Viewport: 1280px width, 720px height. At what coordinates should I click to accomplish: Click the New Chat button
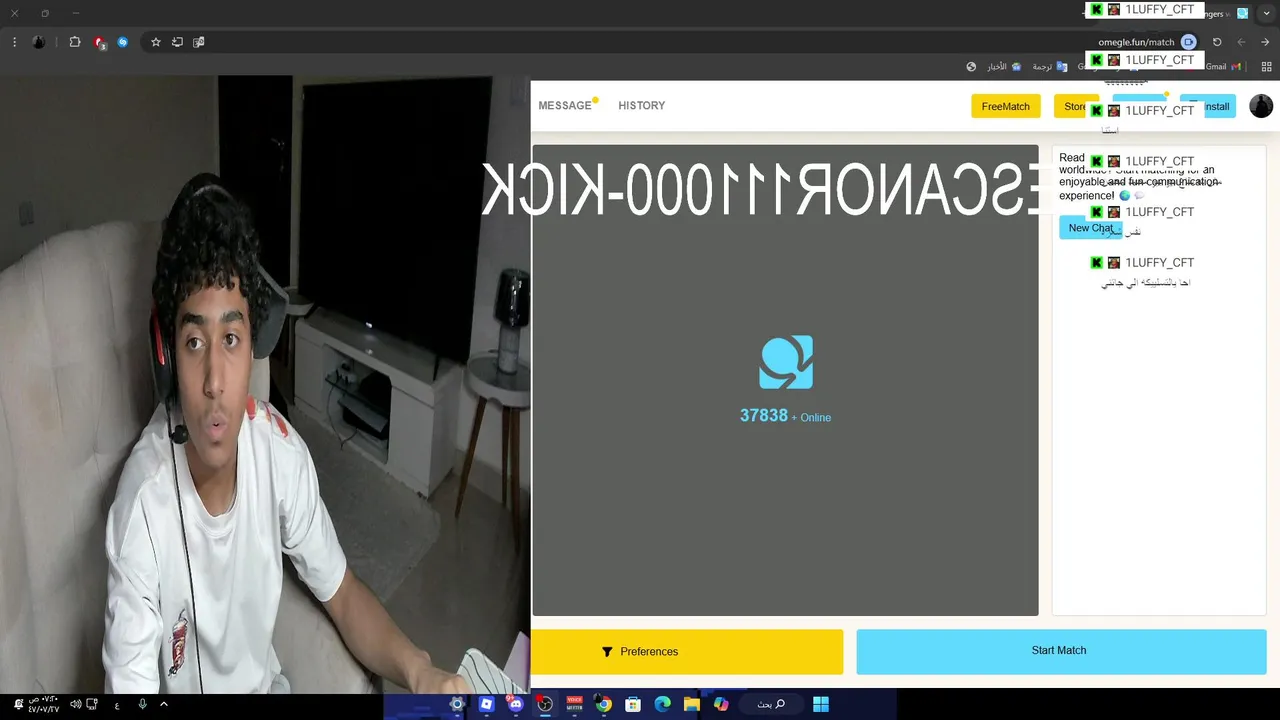(x=1091, y=228)
